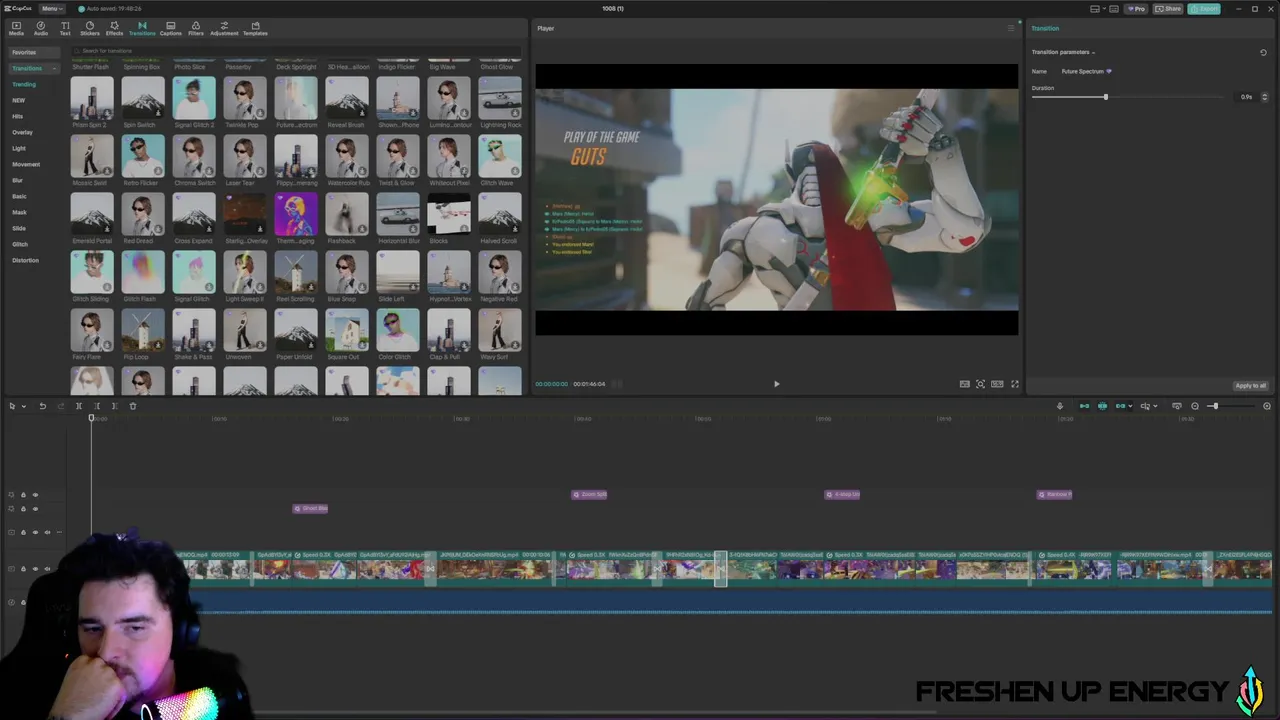
Task: Open the Menu dropdown
Action: pos(50,9)
